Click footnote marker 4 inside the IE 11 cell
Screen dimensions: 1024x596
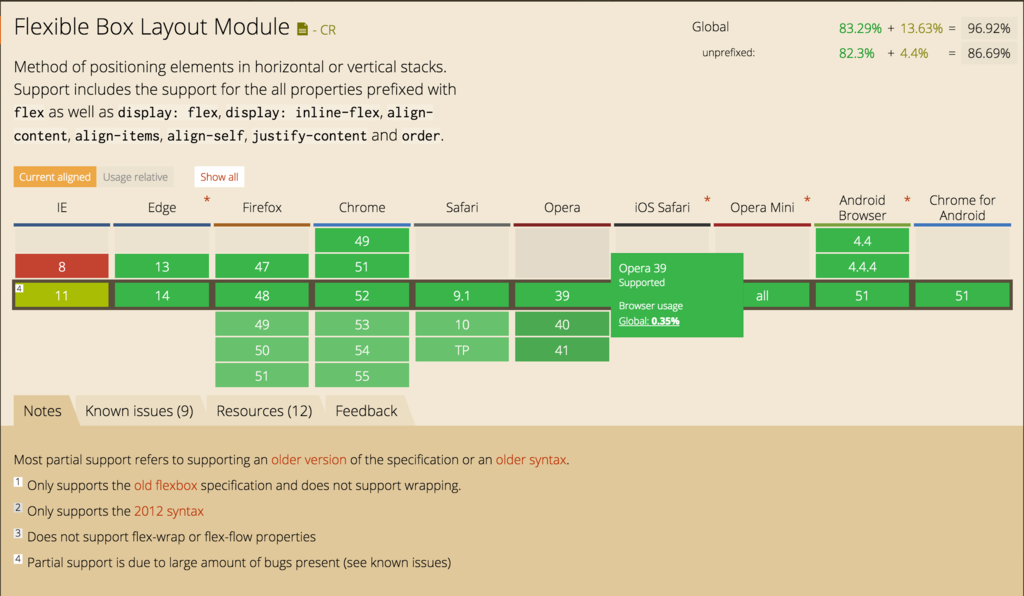click(x=20, y=287)
